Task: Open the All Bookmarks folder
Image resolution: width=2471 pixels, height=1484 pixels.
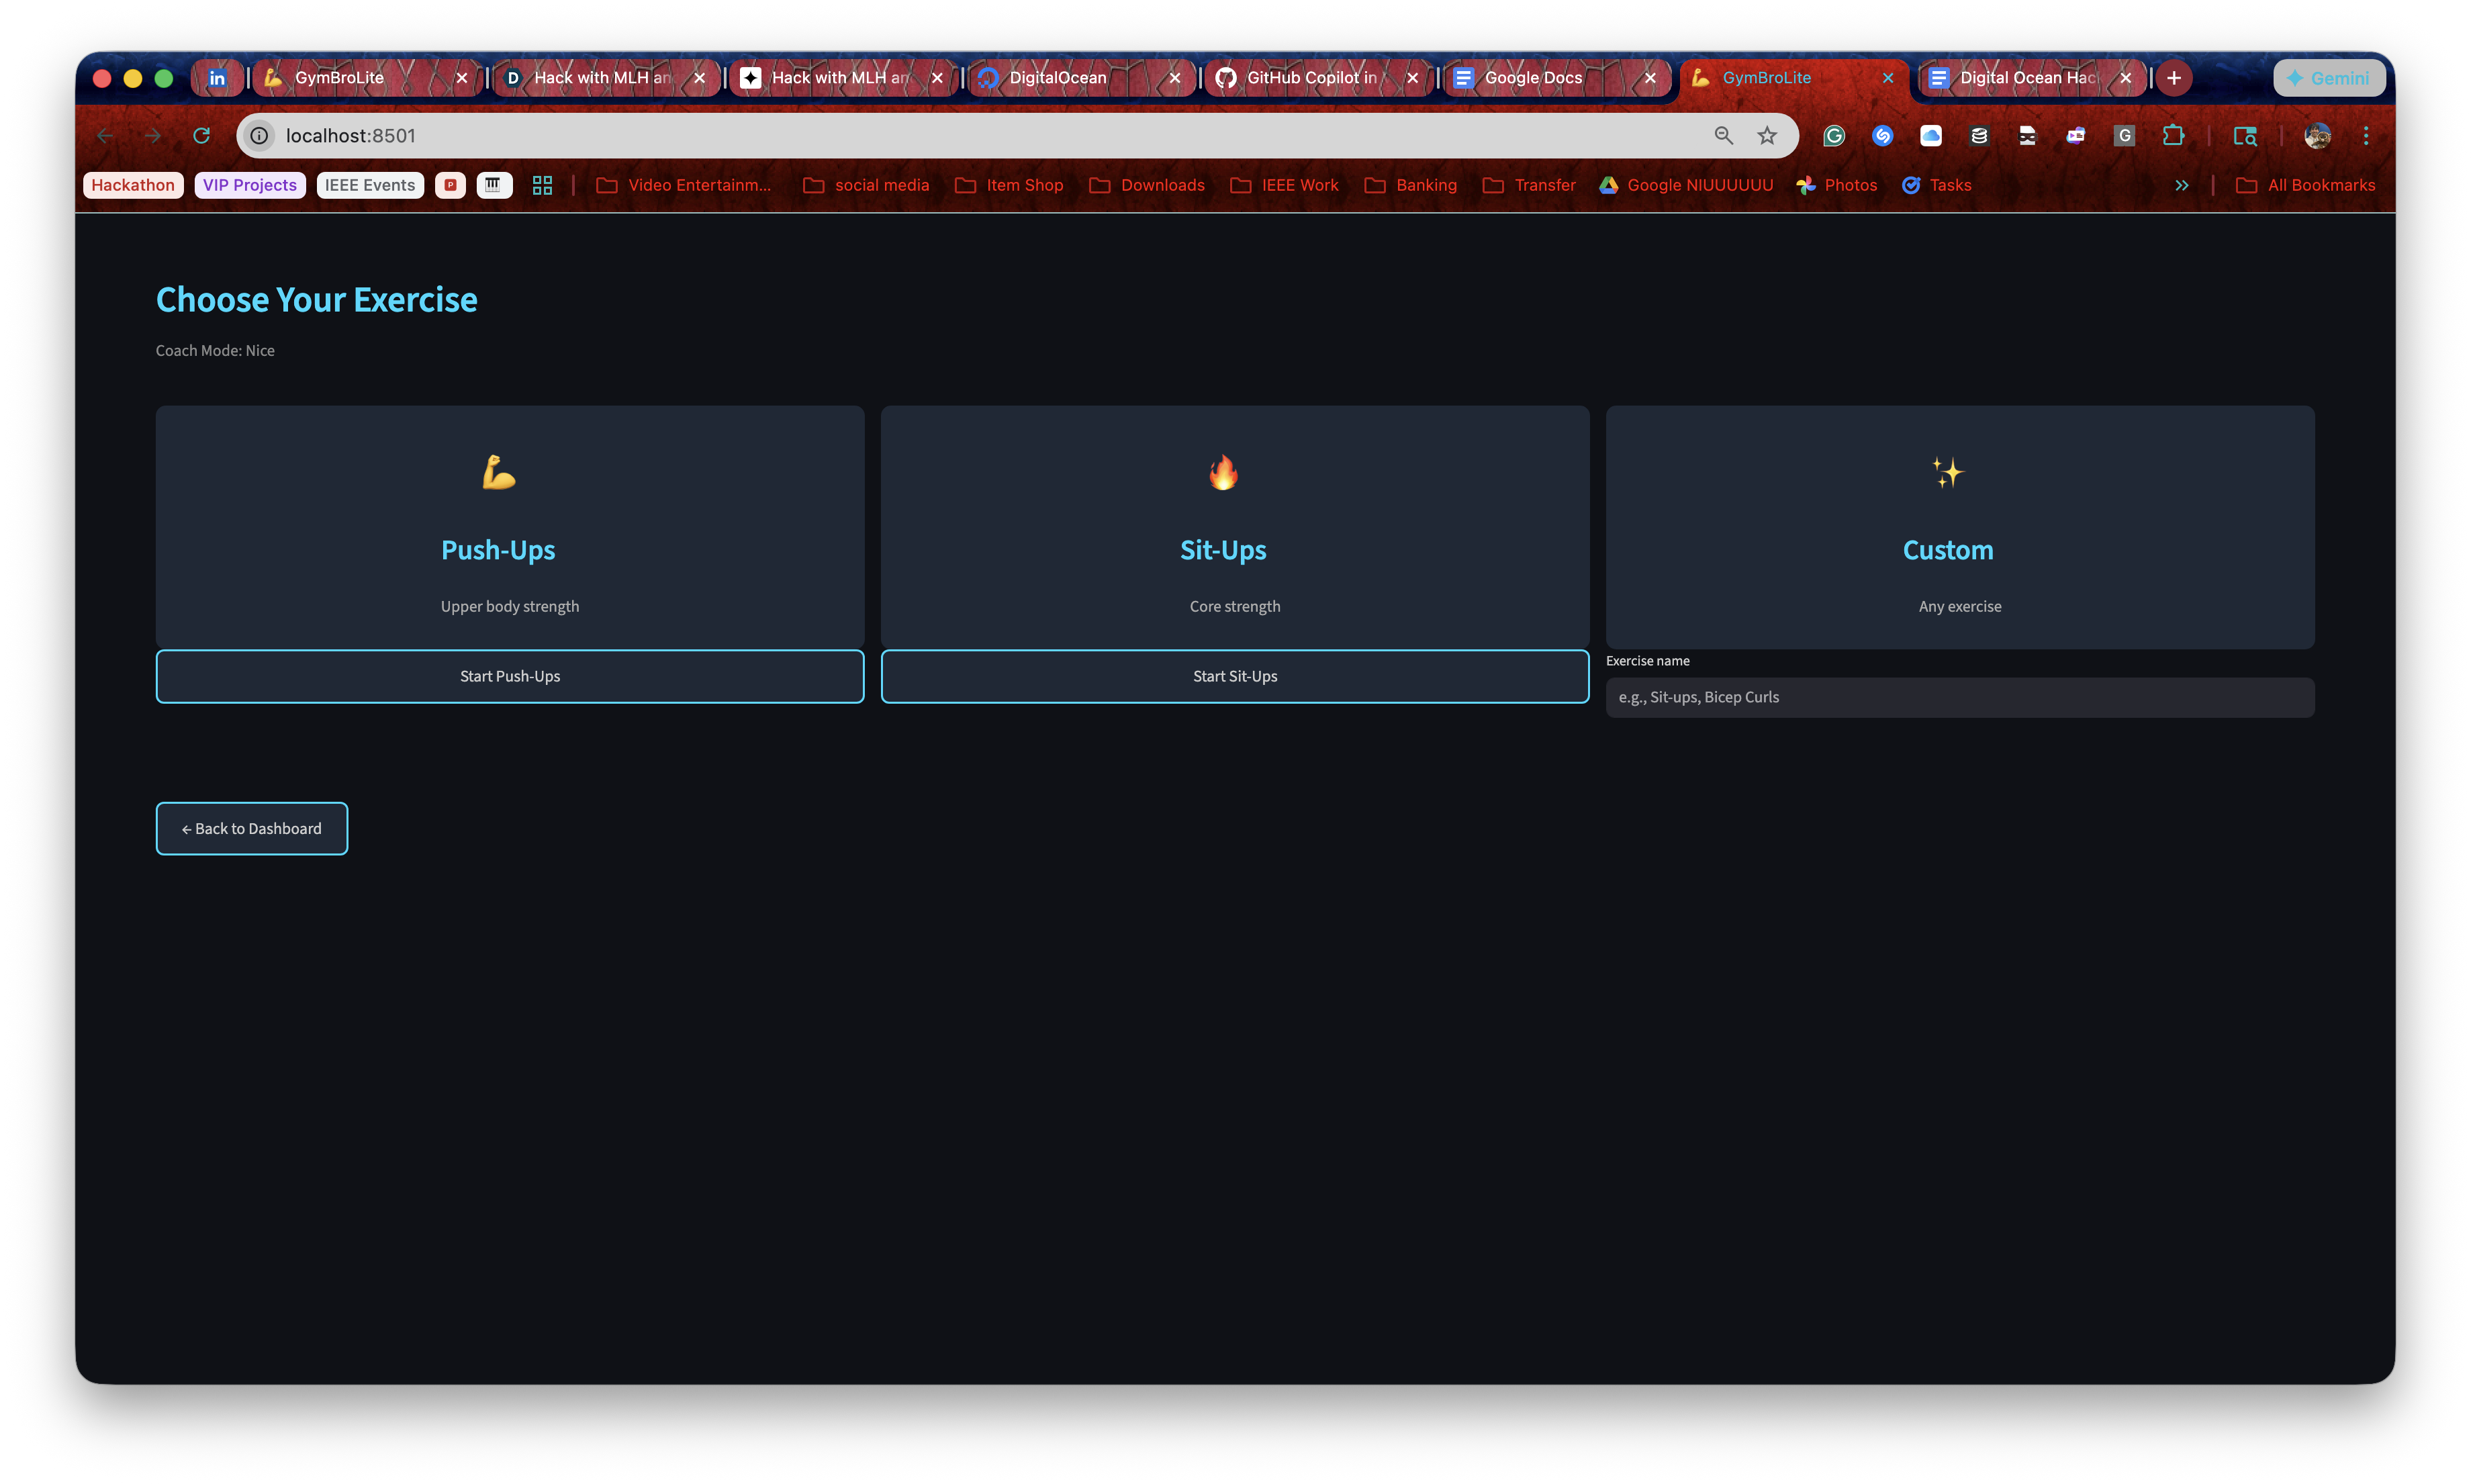Action: [2305, 186]
